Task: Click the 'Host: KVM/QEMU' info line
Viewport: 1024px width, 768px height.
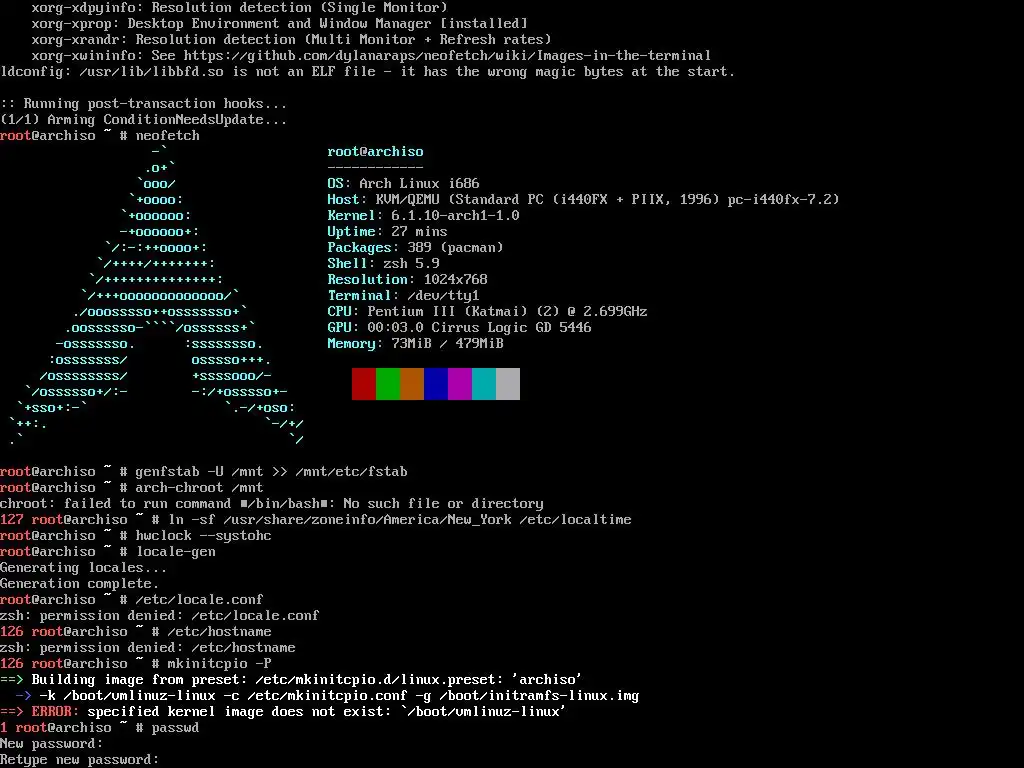Action: tap(583, 199)
